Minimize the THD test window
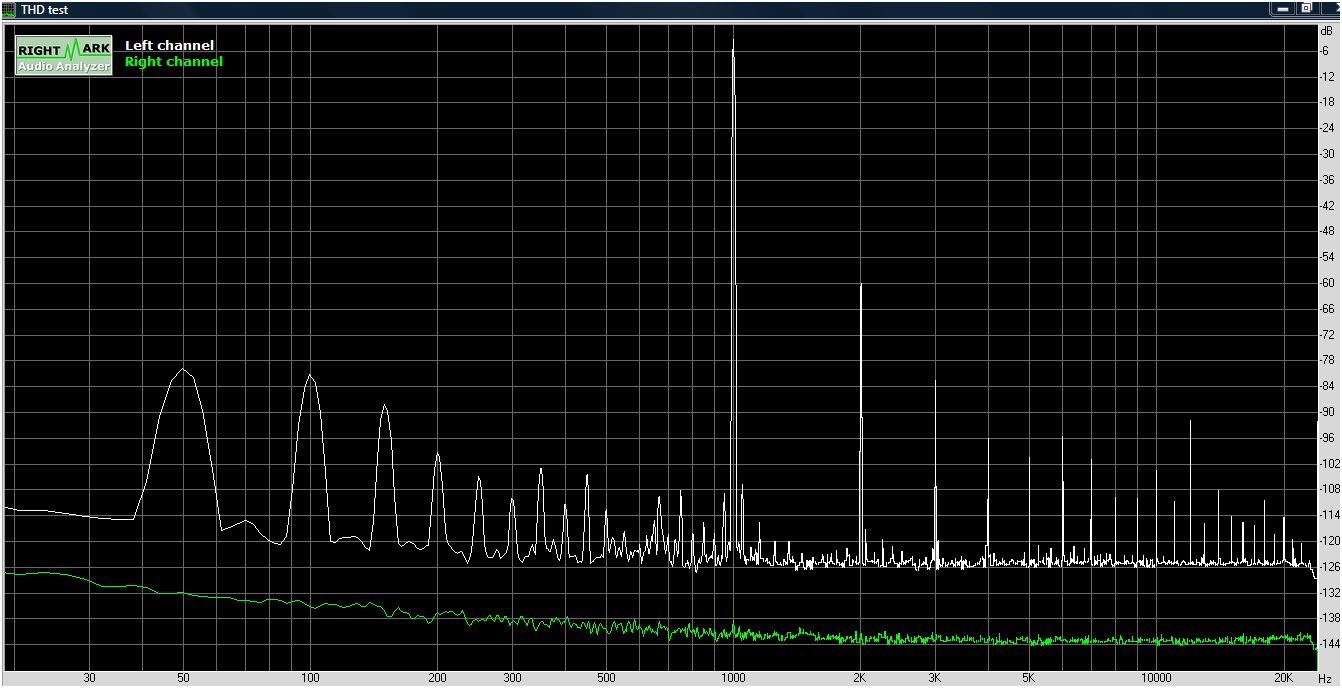Viewport: 1342px width, 688px height. coord(1282,8)
